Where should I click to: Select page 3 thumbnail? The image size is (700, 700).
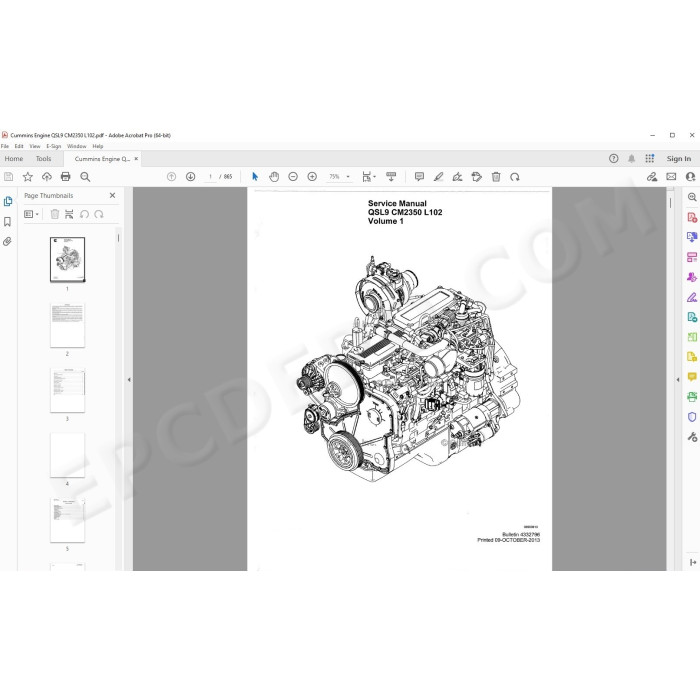[67, 390]
